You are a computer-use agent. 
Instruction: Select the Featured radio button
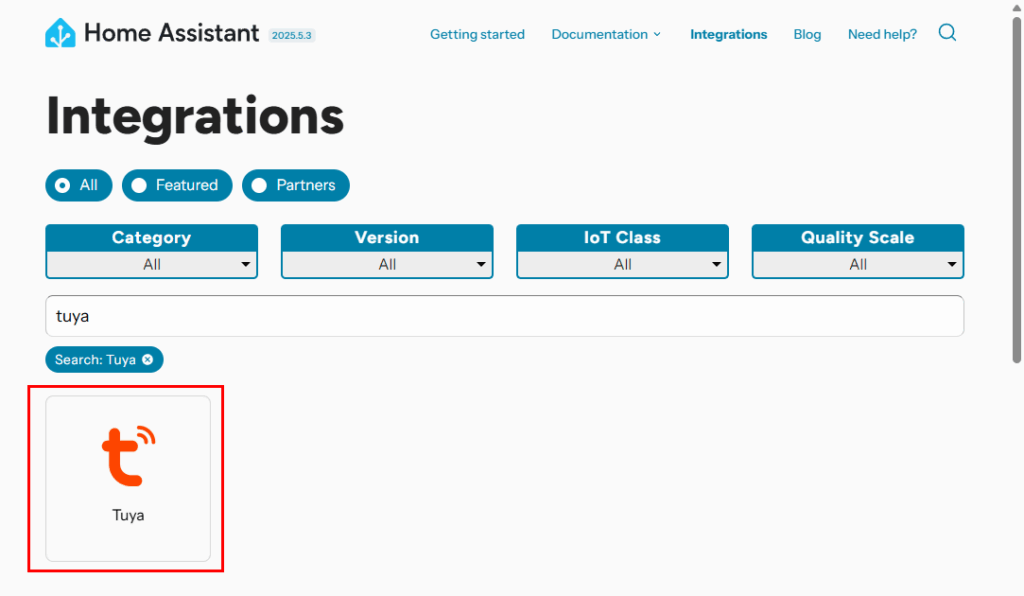[x=140, y=185]
